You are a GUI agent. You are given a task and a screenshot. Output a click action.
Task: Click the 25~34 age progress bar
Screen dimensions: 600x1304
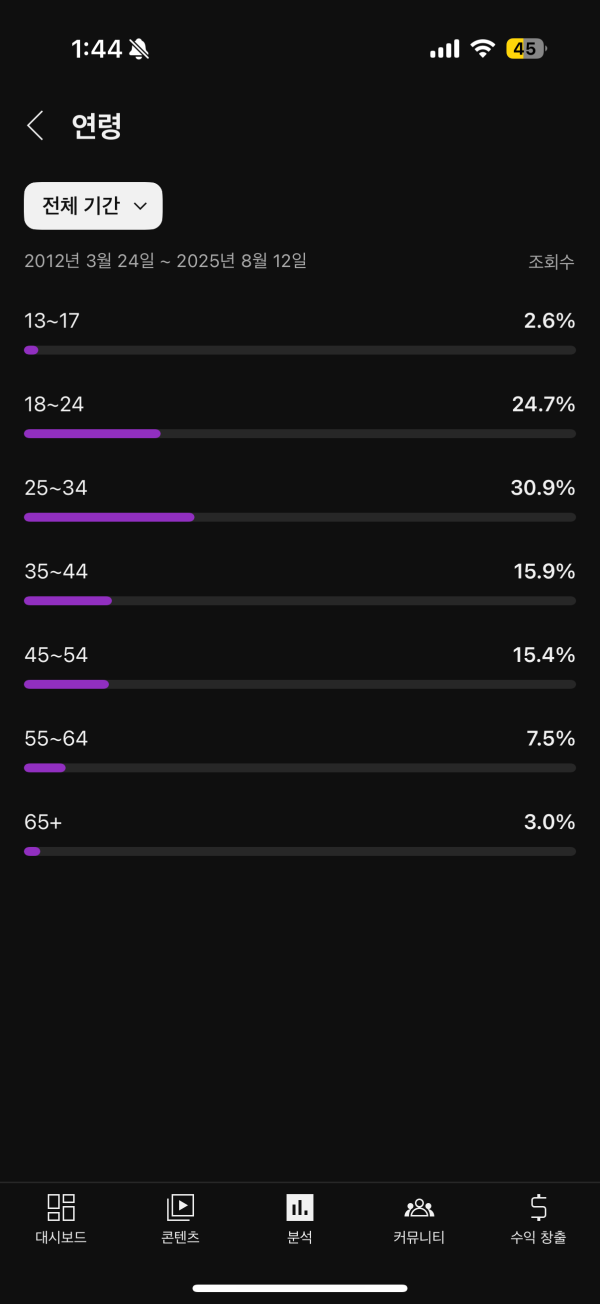(x=300, y=517)
